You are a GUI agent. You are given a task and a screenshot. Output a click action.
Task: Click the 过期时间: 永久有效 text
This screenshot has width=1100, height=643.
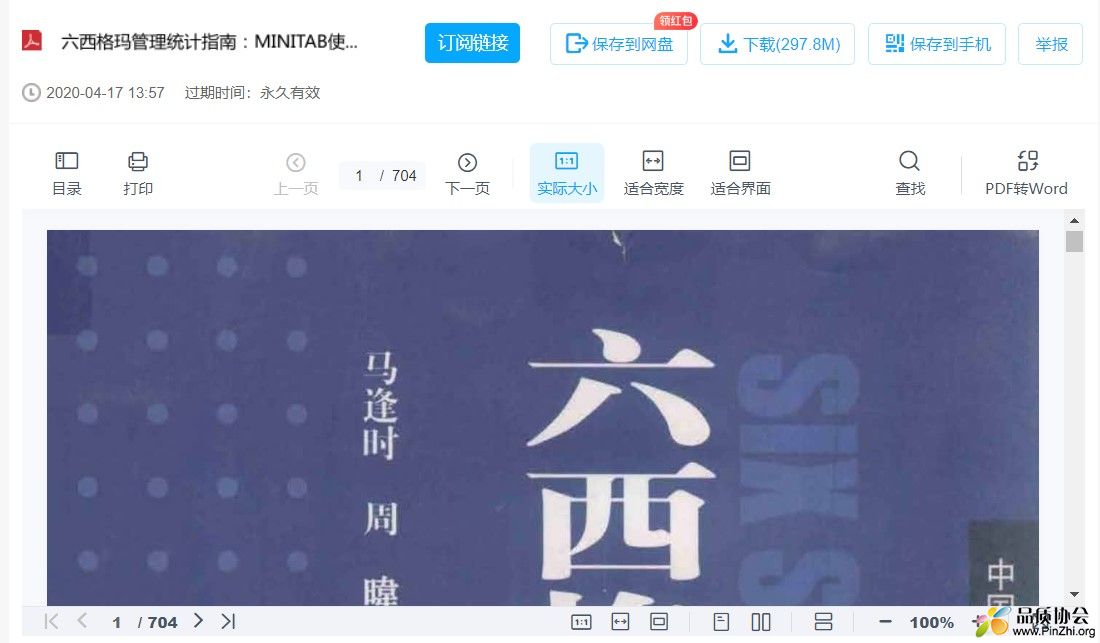tap(253, 93)
